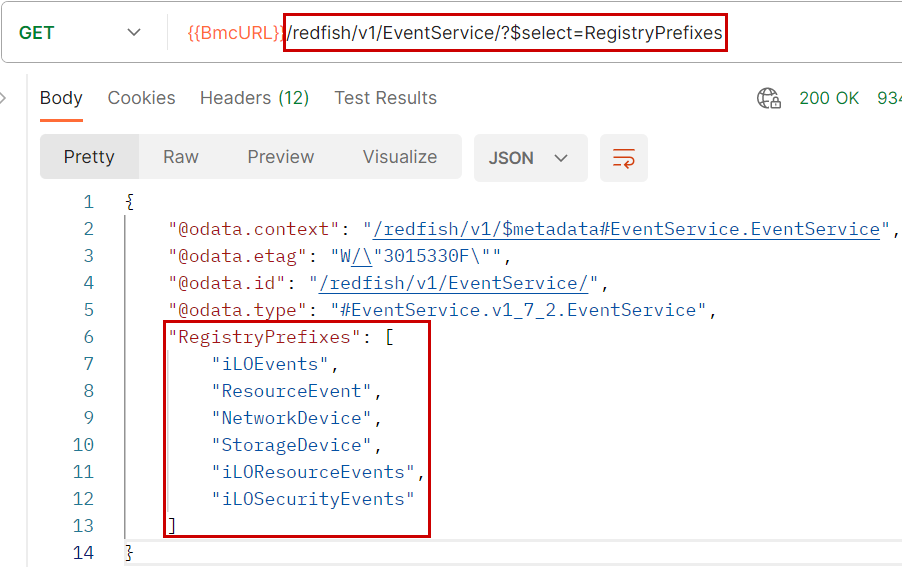Viewport: 902px width, 567px height.
Task: Select the Pretty view button
Action: 89,157
